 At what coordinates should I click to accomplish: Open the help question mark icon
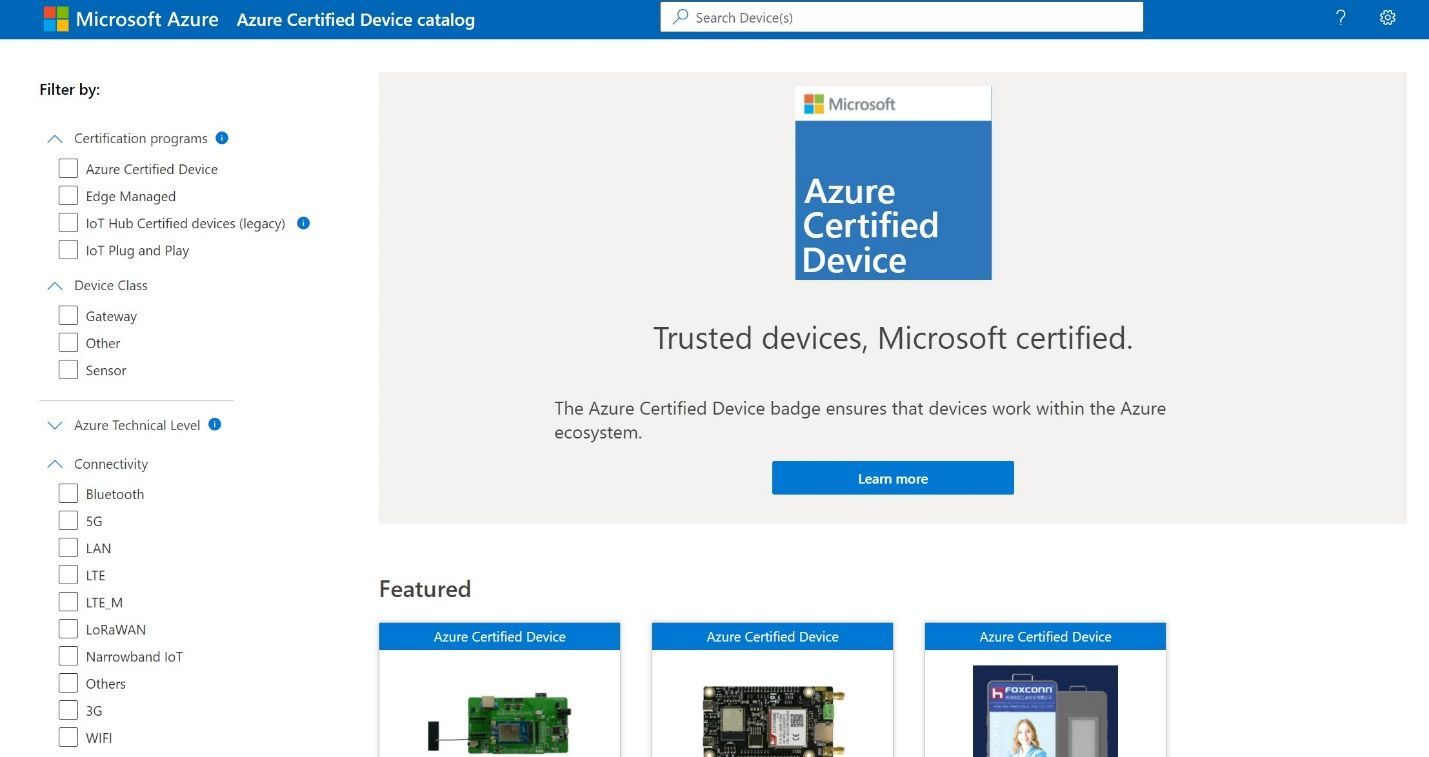pyautogui.click(x=1341, y=18)
